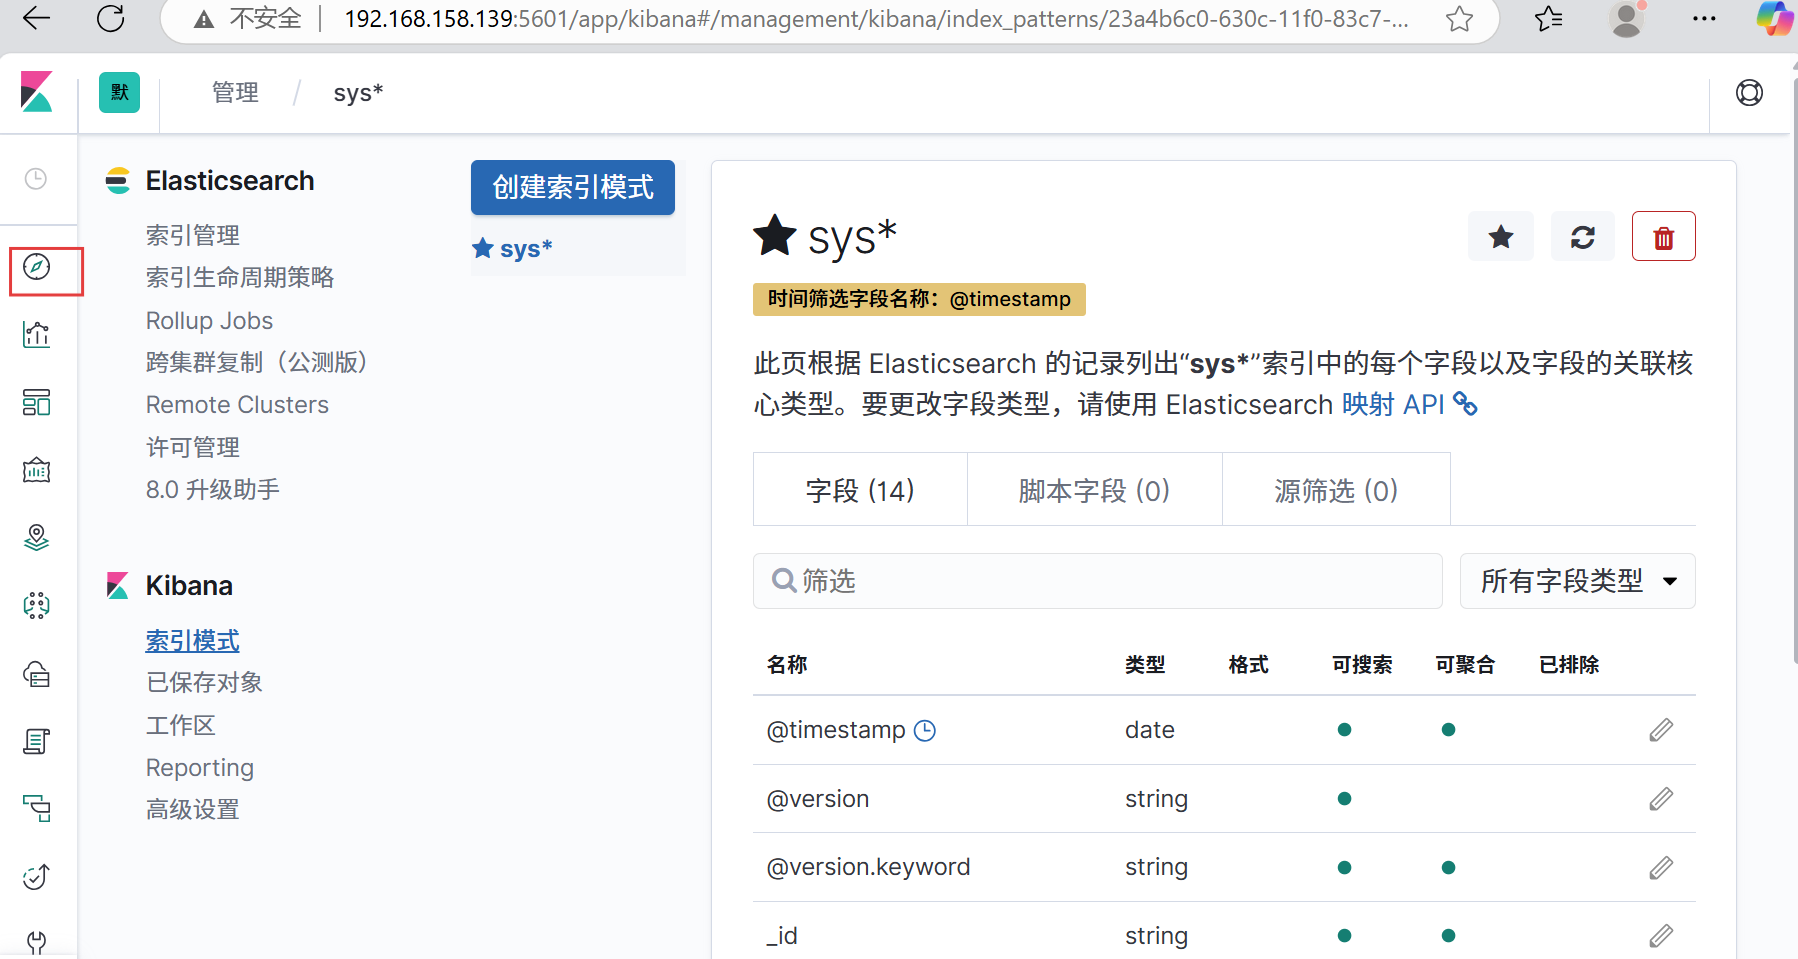Open browser favorites list icon

point(1549,18)
